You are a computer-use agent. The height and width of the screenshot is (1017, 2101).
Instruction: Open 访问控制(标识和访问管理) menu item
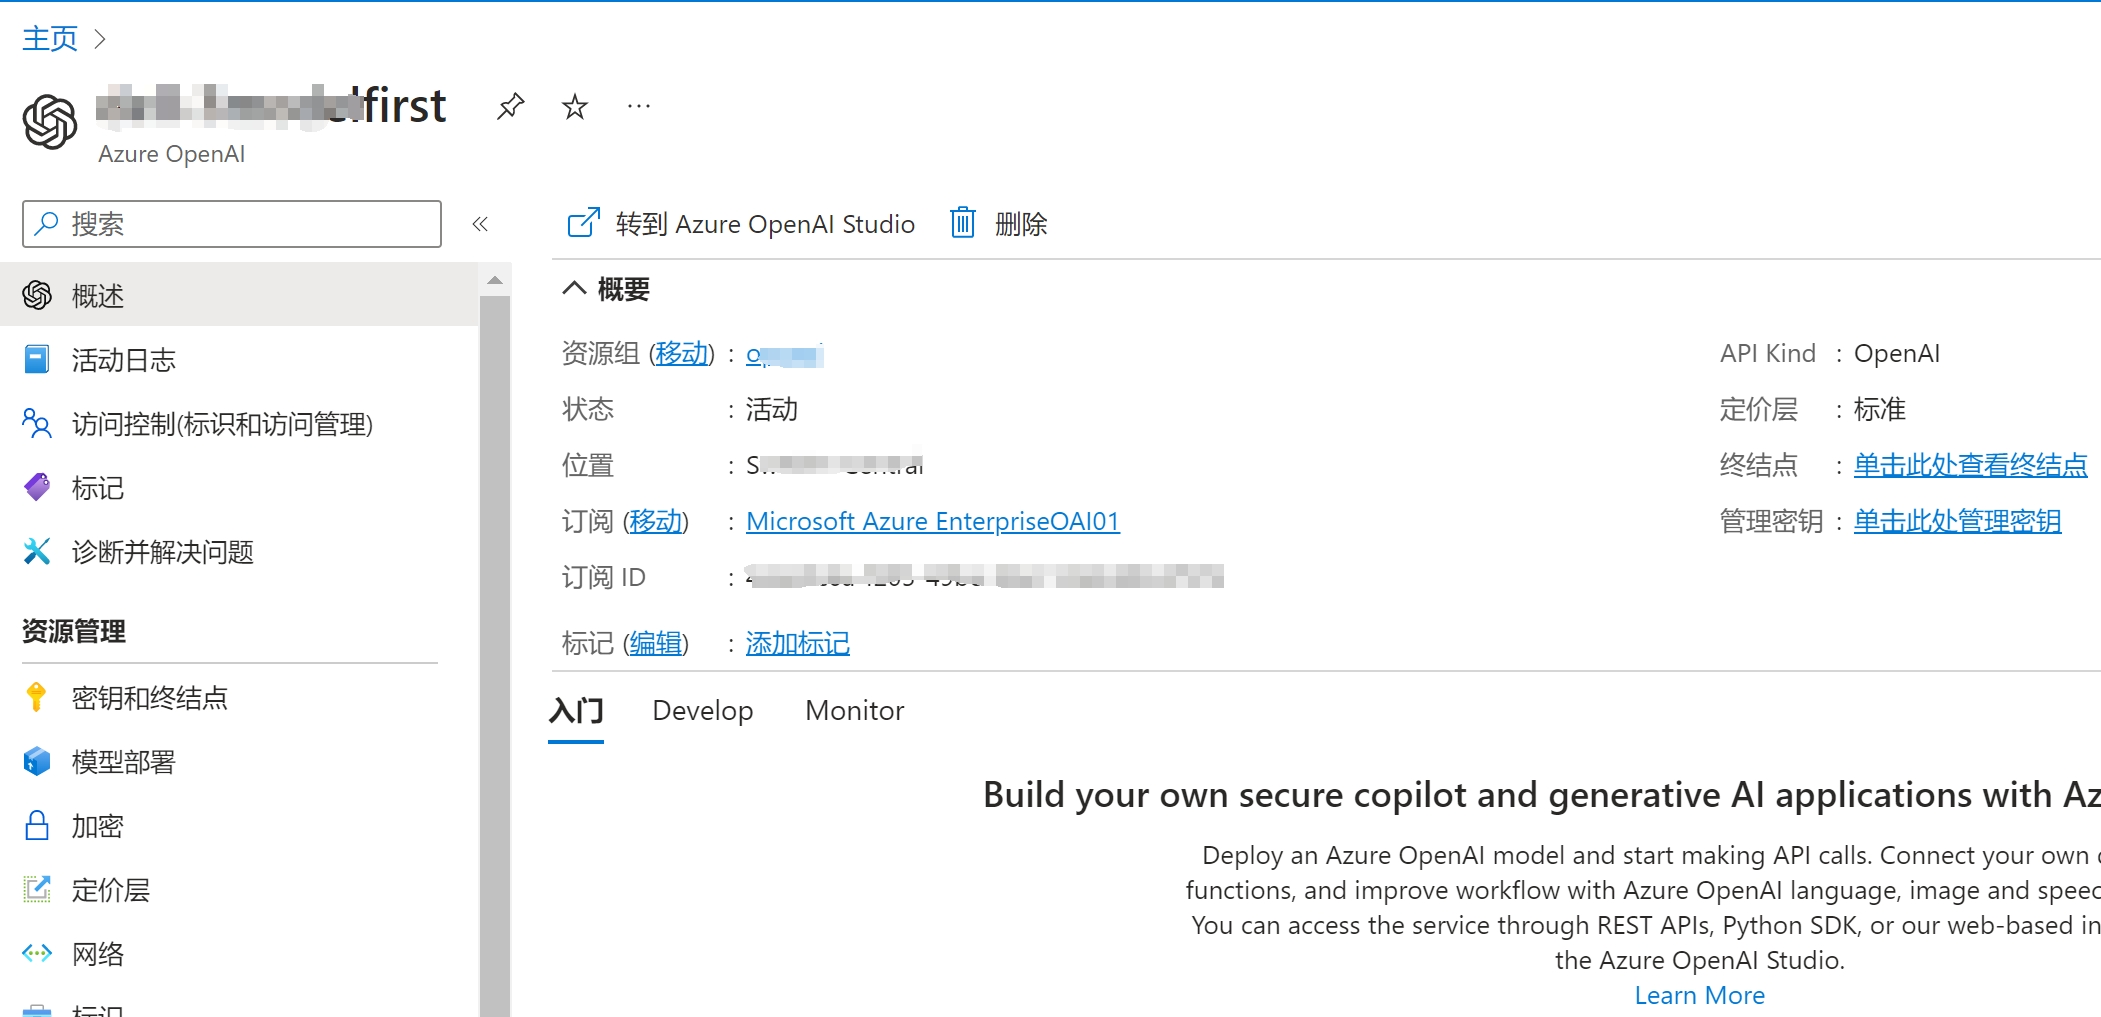(239, 423)
